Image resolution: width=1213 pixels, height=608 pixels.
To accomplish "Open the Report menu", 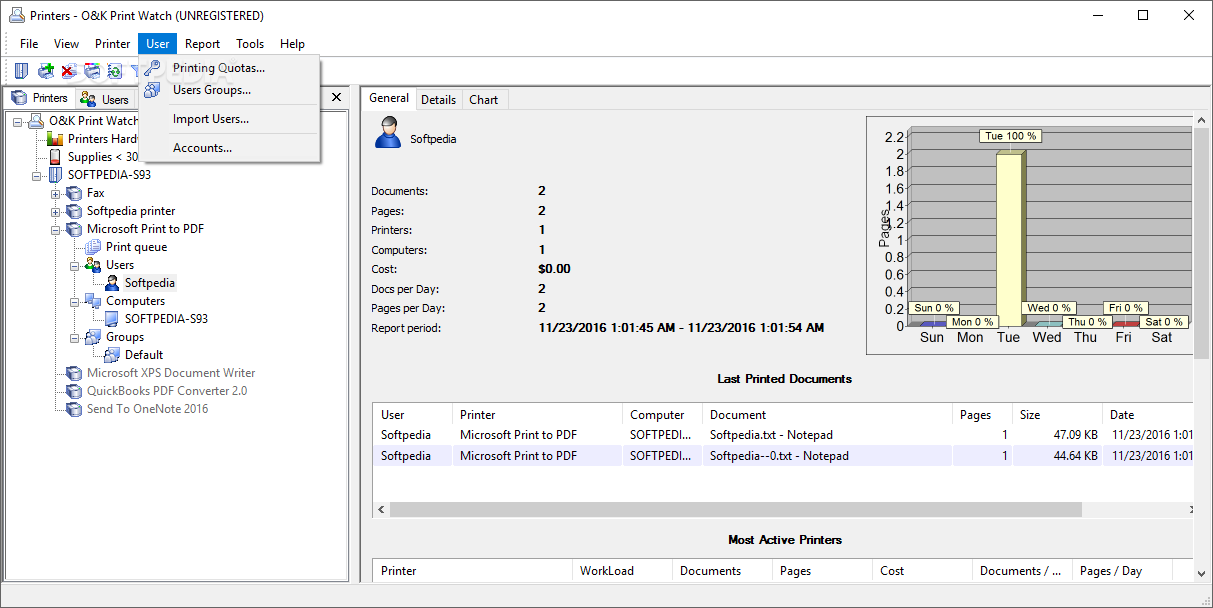I will (x=202, y=44).
